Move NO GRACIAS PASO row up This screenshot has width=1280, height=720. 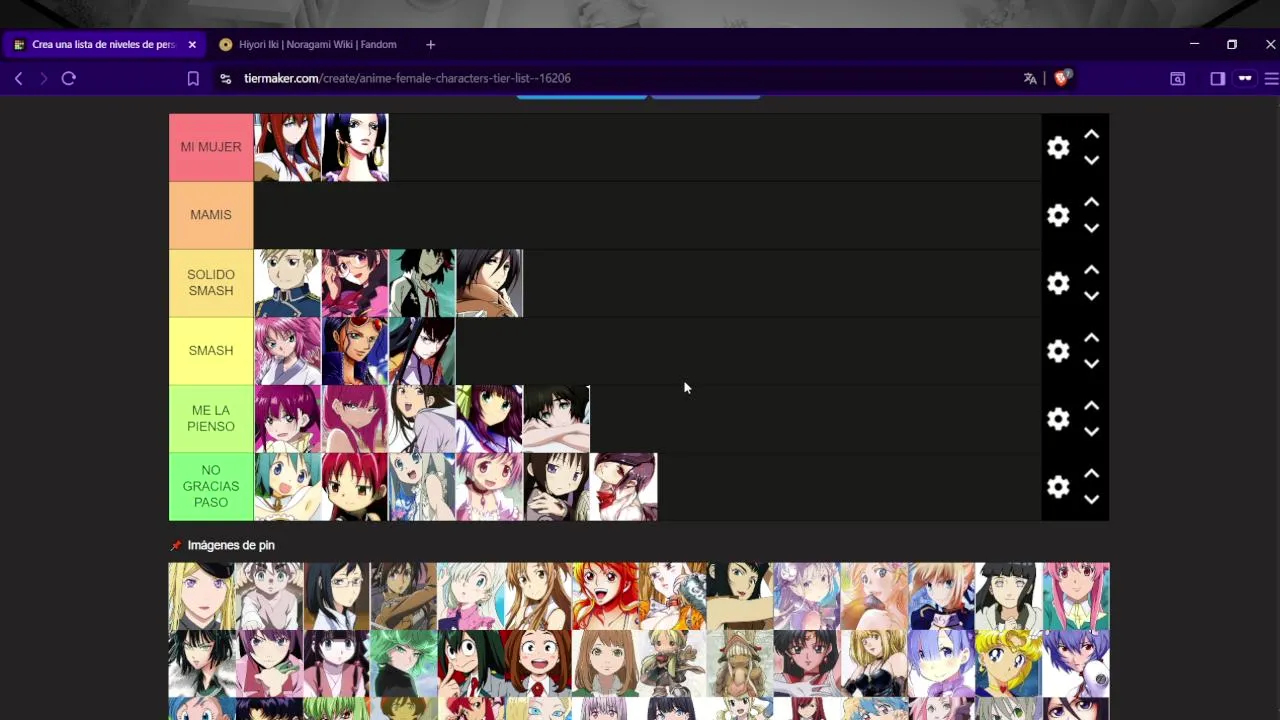[x=1092, y=474]
